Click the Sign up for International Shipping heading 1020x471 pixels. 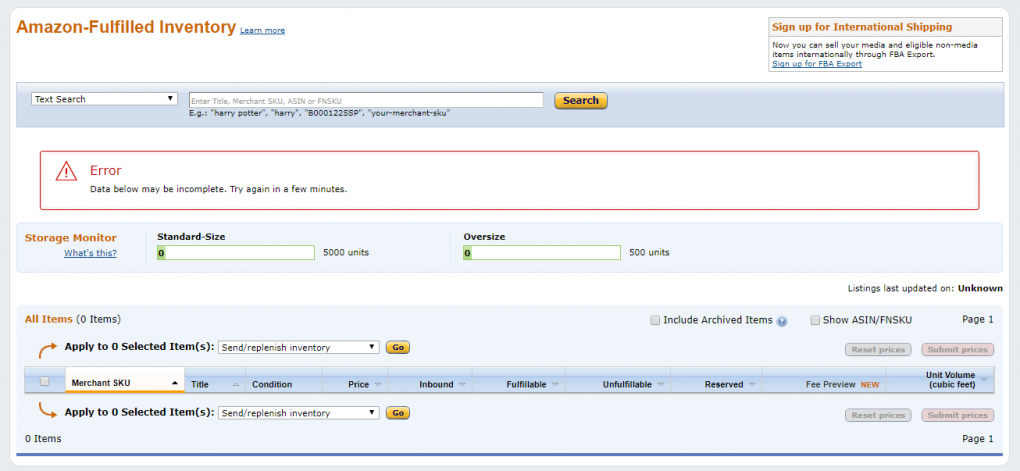point(862,27)
